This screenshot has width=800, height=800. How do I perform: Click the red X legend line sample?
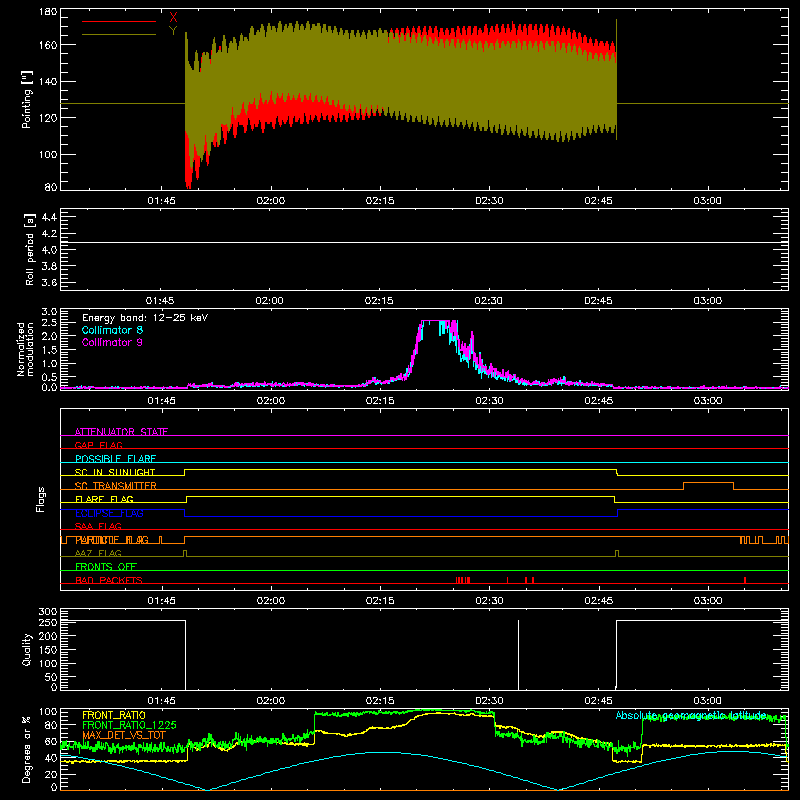pos(119,21)
